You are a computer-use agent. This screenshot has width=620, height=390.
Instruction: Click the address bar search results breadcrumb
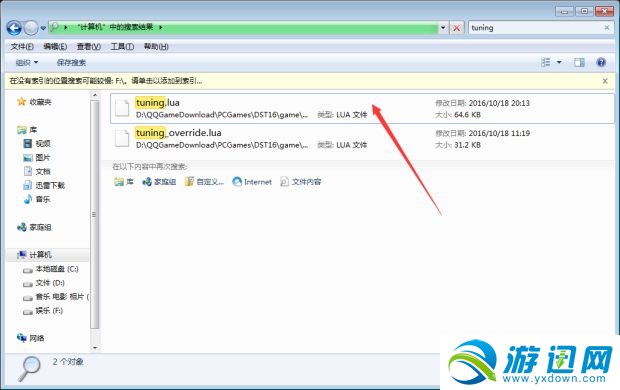[115, 27]
